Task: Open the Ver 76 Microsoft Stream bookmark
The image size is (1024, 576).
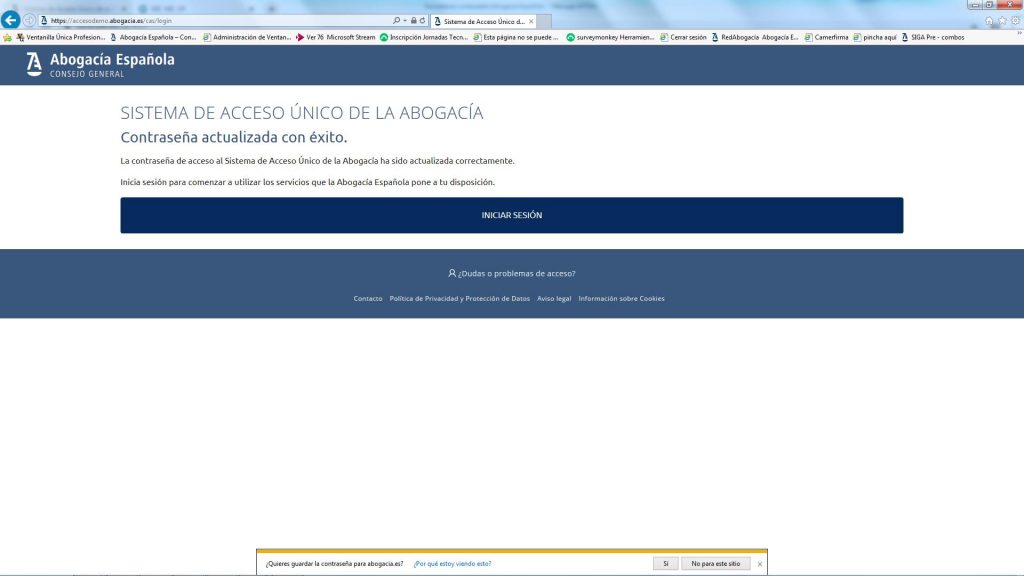Action: pos(336,38)
